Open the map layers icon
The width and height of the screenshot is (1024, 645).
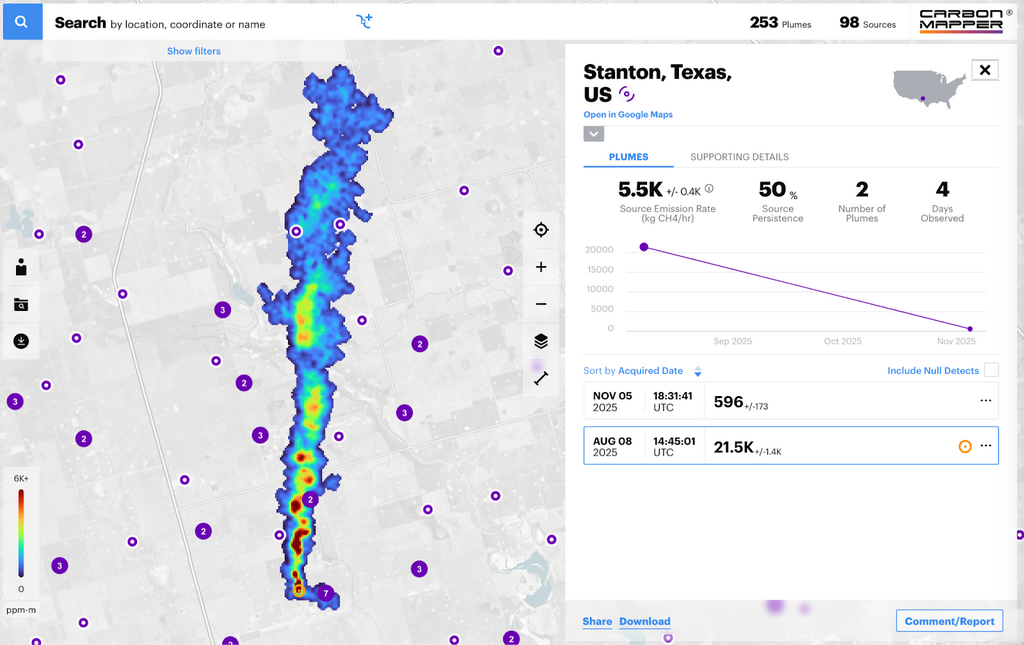click(541, 341)
